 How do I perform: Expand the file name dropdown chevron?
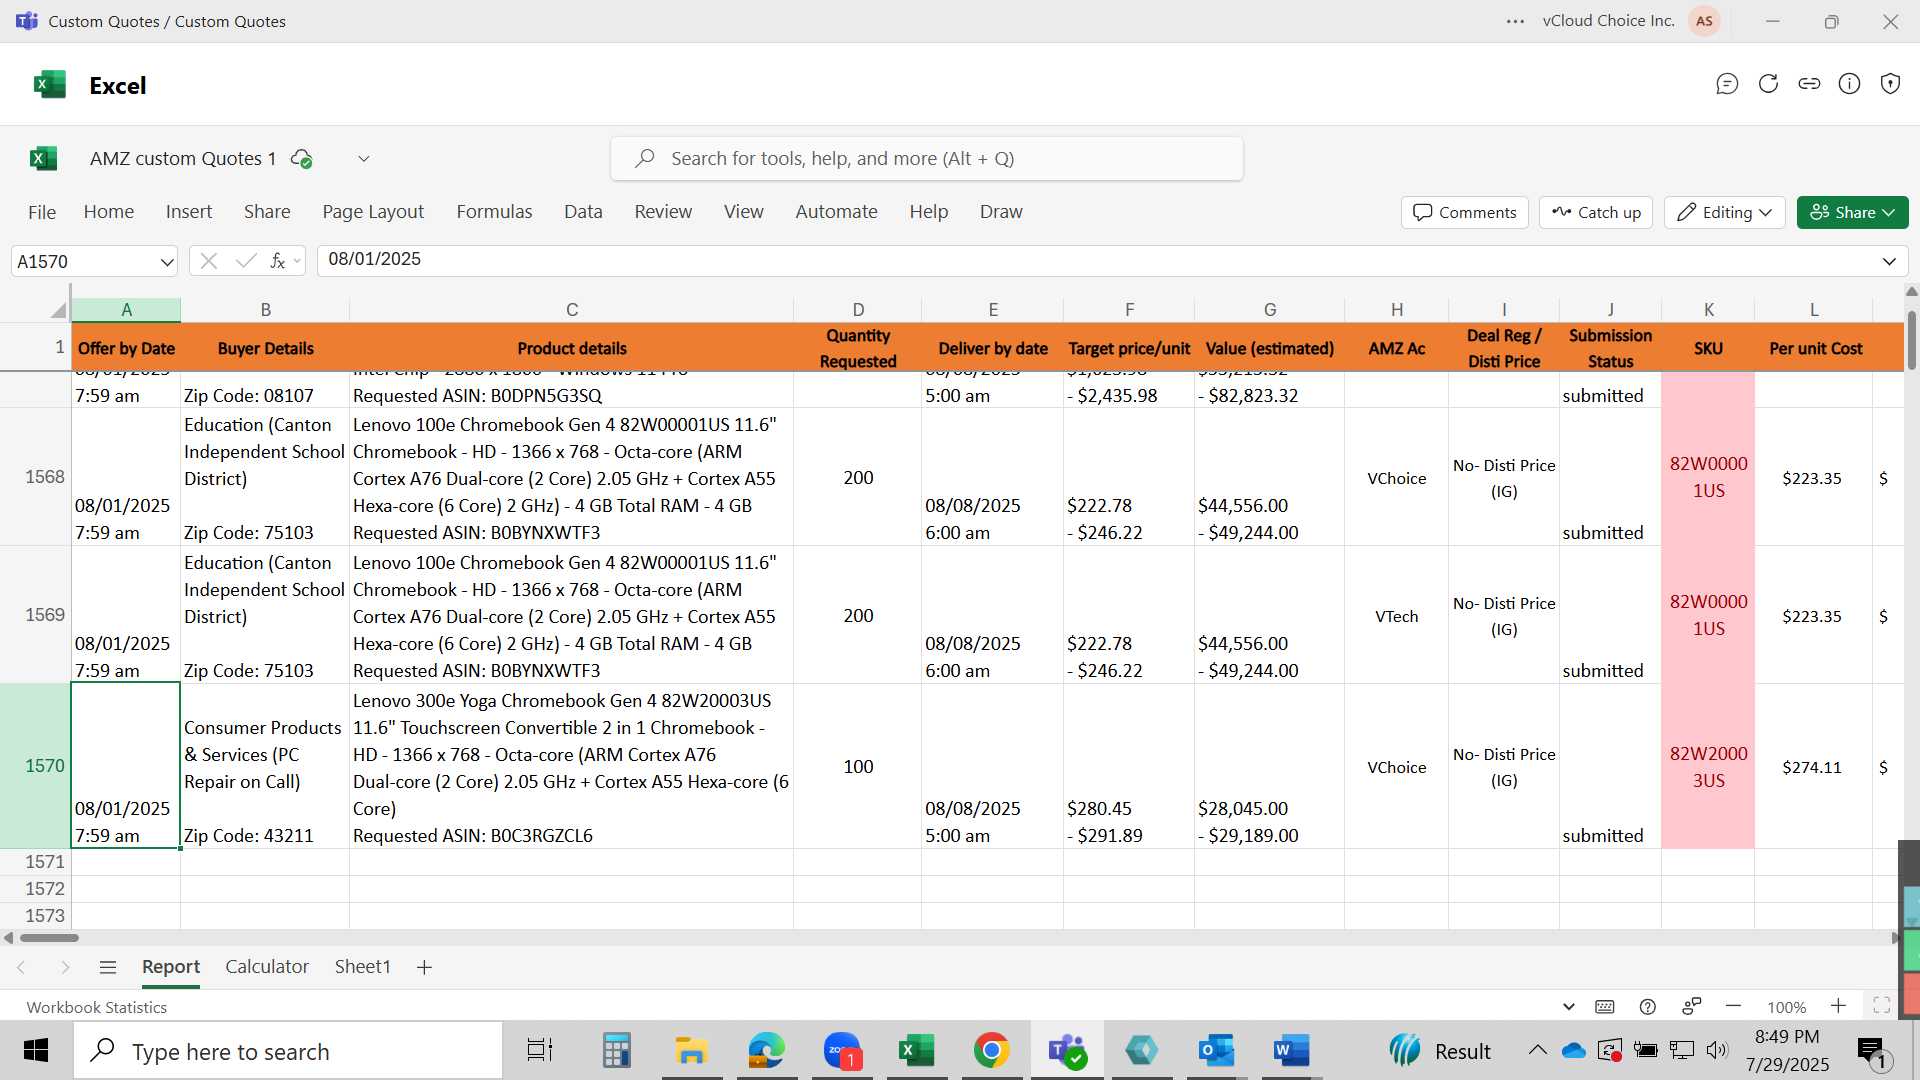364,159
